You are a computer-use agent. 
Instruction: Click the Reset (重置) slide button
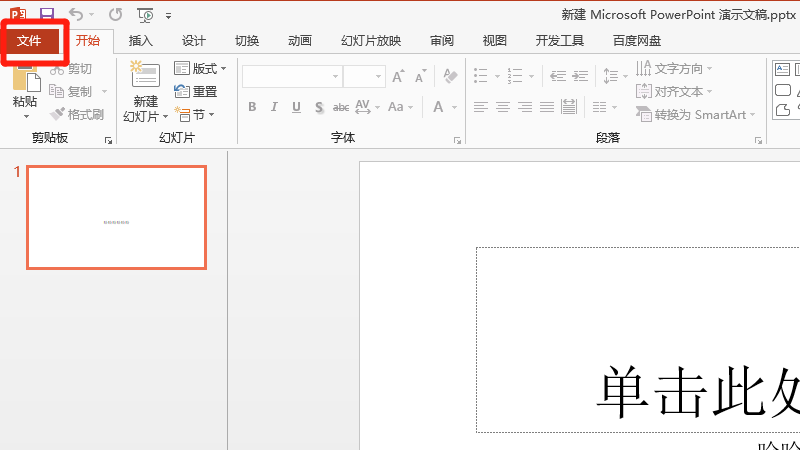(x=196, y=91)
